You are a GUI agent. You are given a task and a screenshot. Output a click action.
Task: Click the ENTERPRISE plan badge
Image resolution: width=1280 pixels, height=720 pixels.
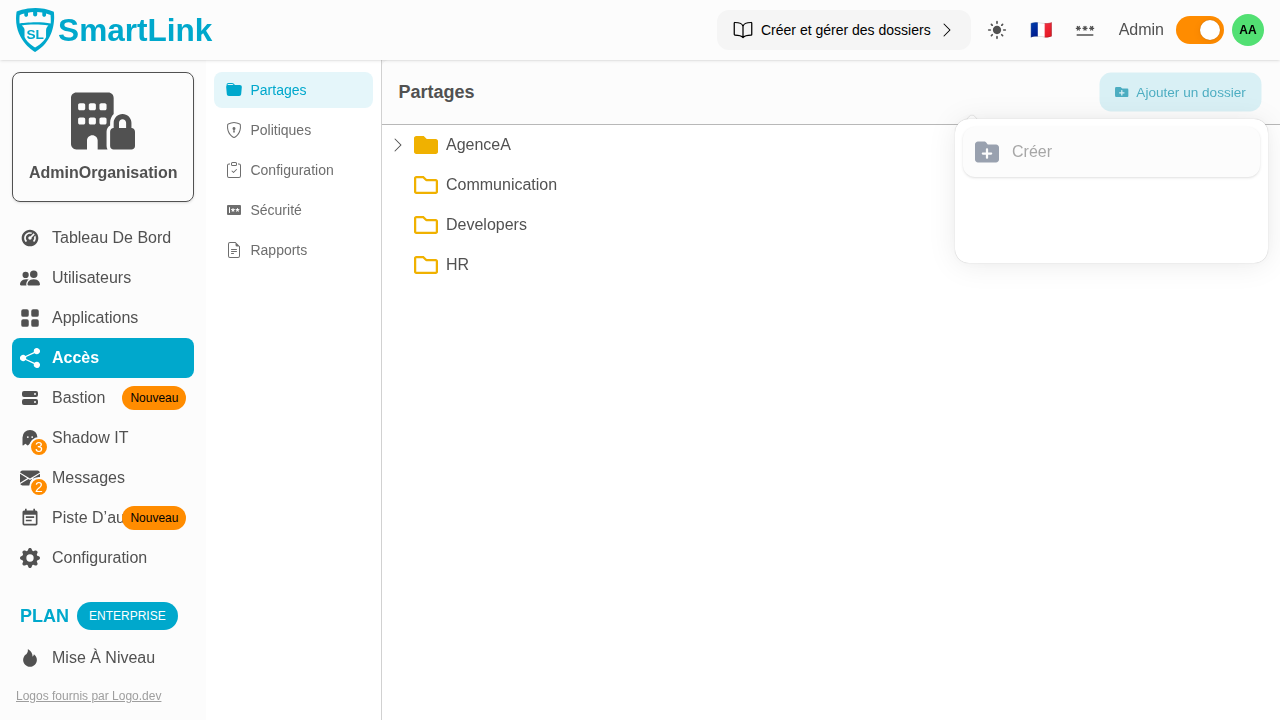[x=127, y=616]
